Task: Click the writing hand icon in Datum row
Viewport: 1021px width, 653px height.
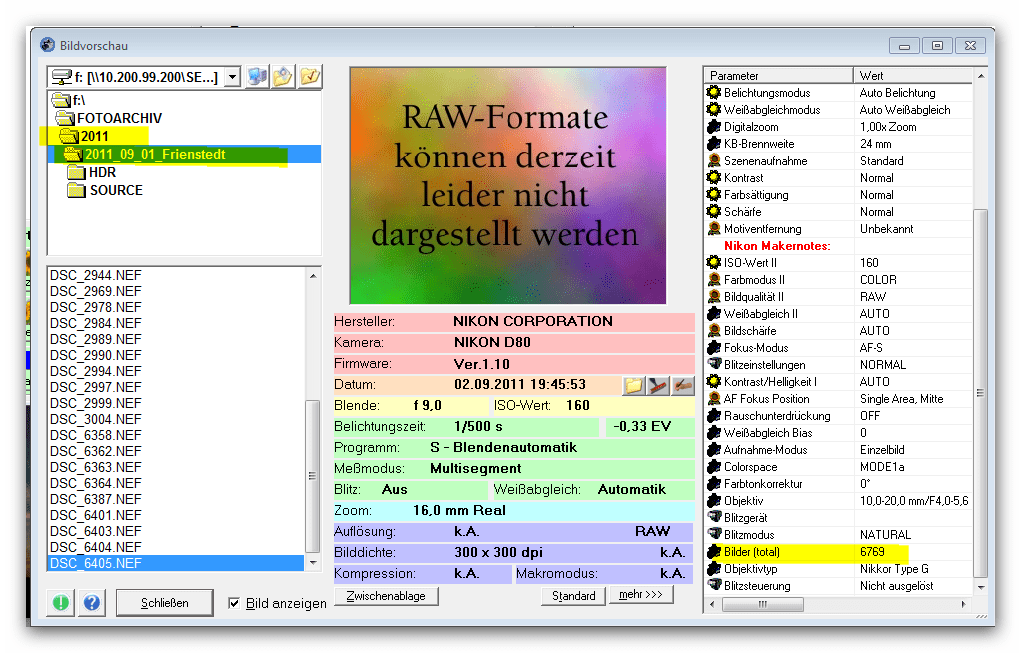Action: point(682,385)
